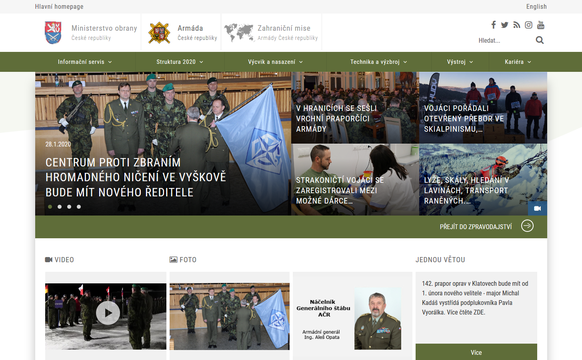Open the Struktura 2020 menu item
The image size is (582, 360).
(180, 62)
